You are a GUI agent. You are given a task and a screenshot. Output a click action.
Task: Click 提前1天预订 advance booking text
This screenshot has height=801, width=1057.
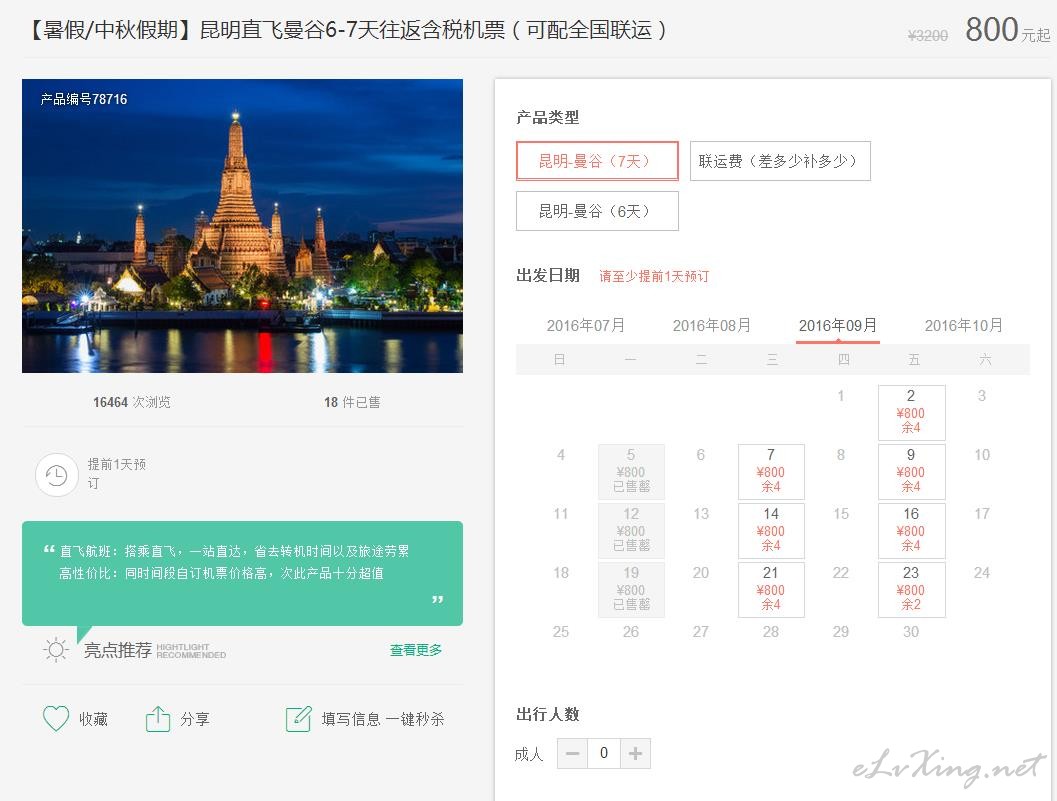click(116, 473)
